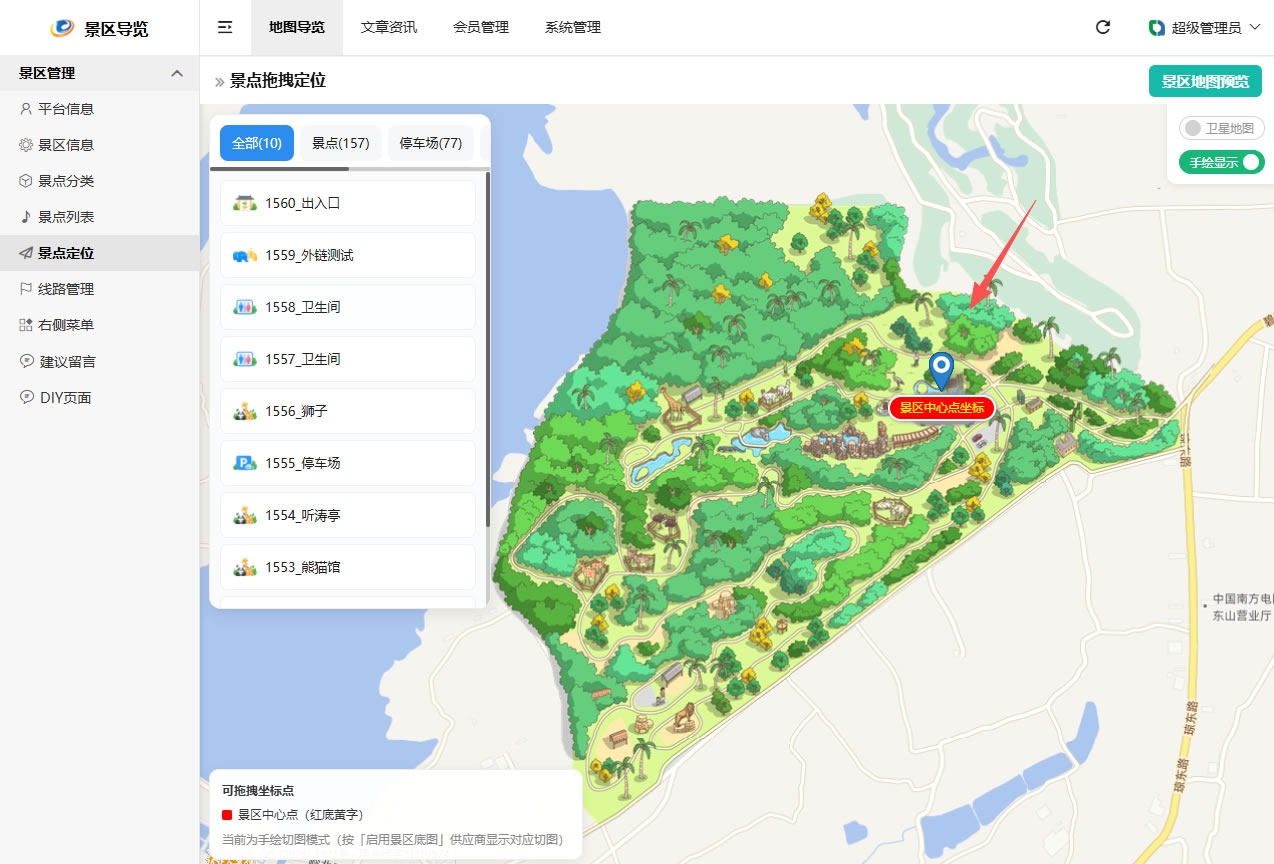This screenshot has height=864, width=1274.
Task: Select the 1559_外链测试 list row text
Action: tap(309, 255)
